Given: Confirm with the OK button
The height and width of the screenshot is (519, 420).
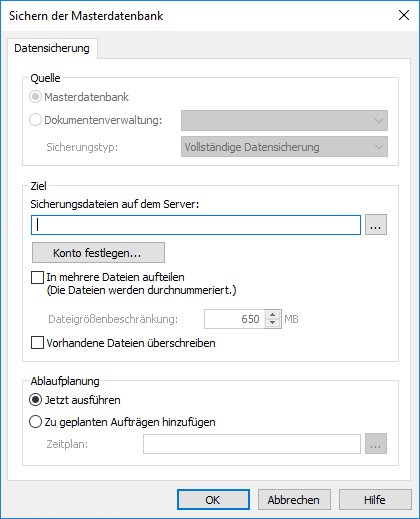Looking at the screenshot, I should 213,500.
